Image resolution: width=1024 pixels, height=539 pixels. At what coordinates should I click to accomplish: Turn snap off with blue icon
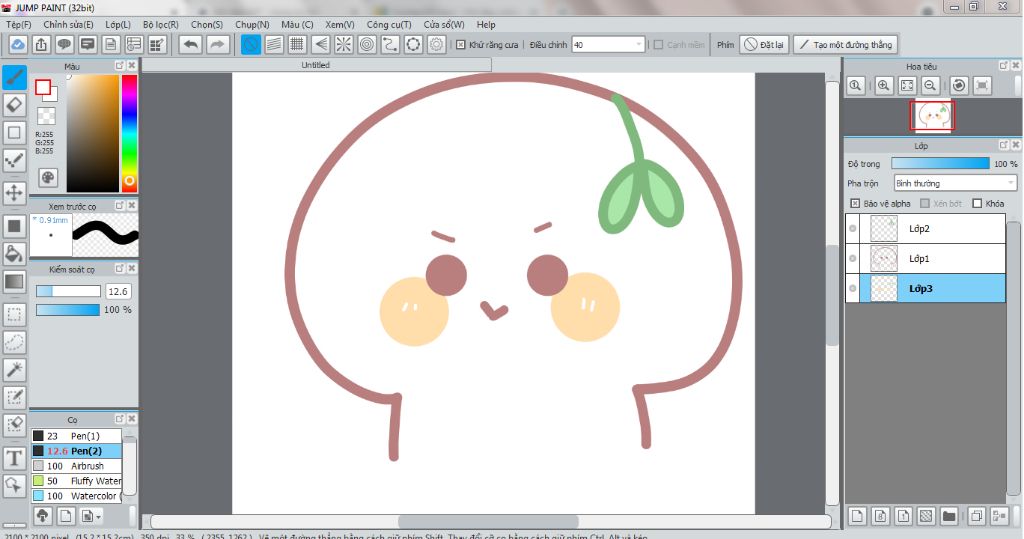251,44
